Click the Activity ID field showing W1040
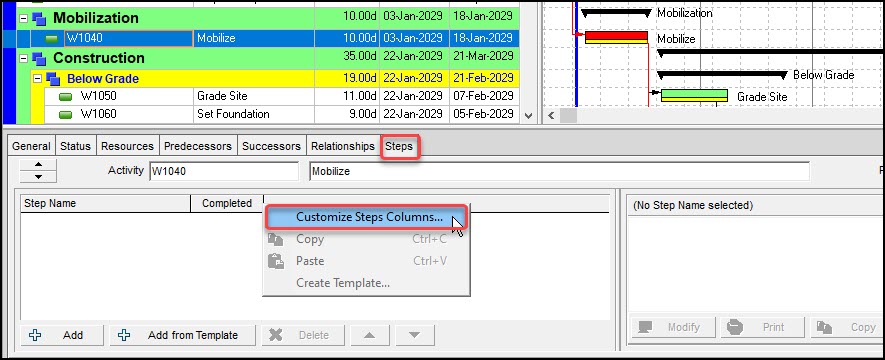Viewport: 885px width, 360px height. click(x=224, y=171)
